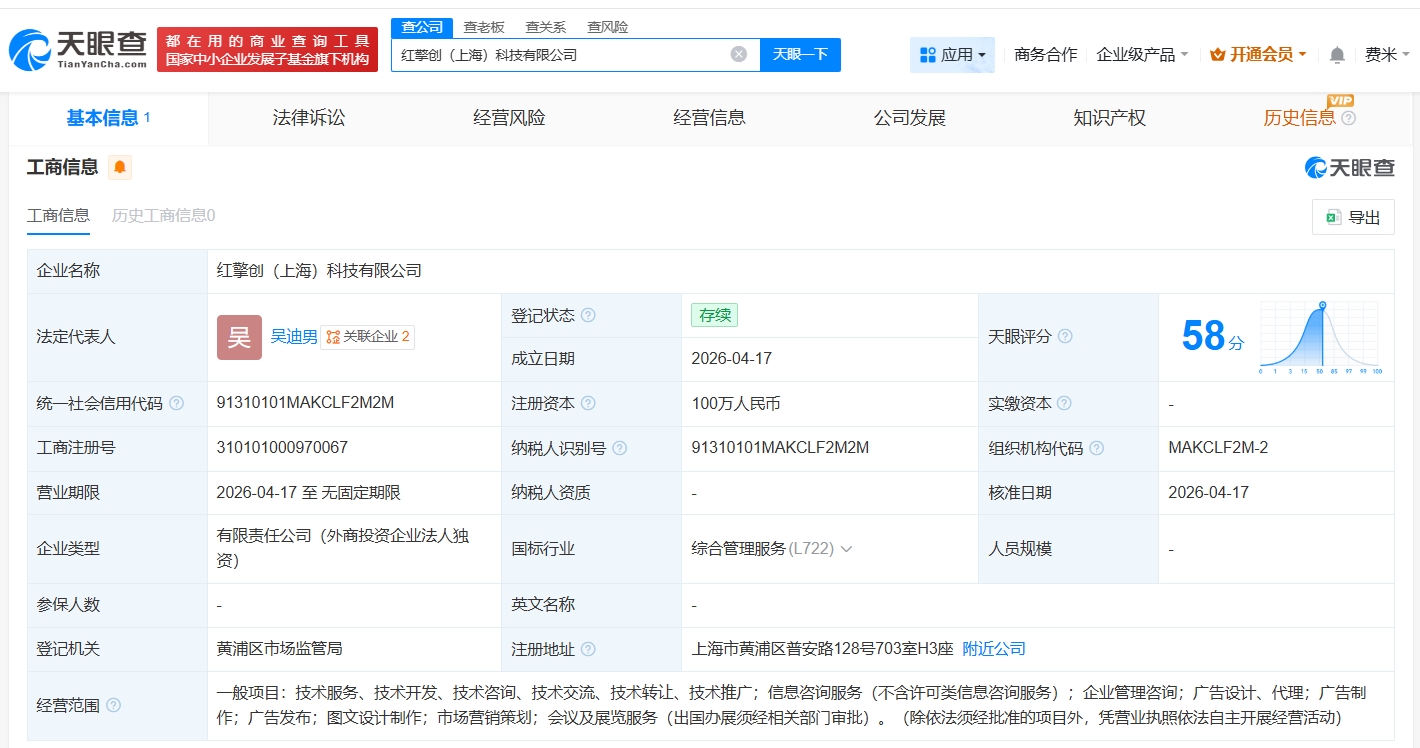Click the clear (X) icon in search box
Image resolution: width=1420 pixels, height=748 pixels.
pos(738,55)
